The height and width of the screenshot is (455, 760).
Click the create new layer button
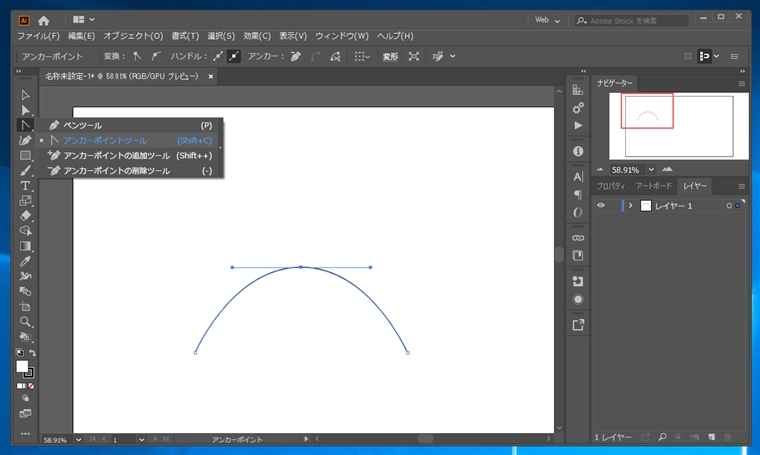tap(712, 437)
